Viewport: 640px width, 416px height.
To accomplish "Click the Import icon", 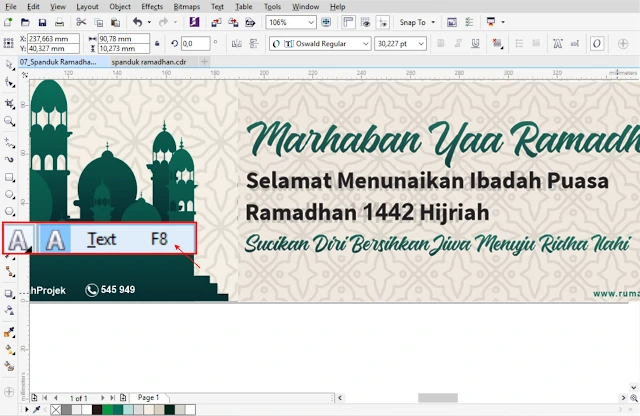I will [216, 22].
